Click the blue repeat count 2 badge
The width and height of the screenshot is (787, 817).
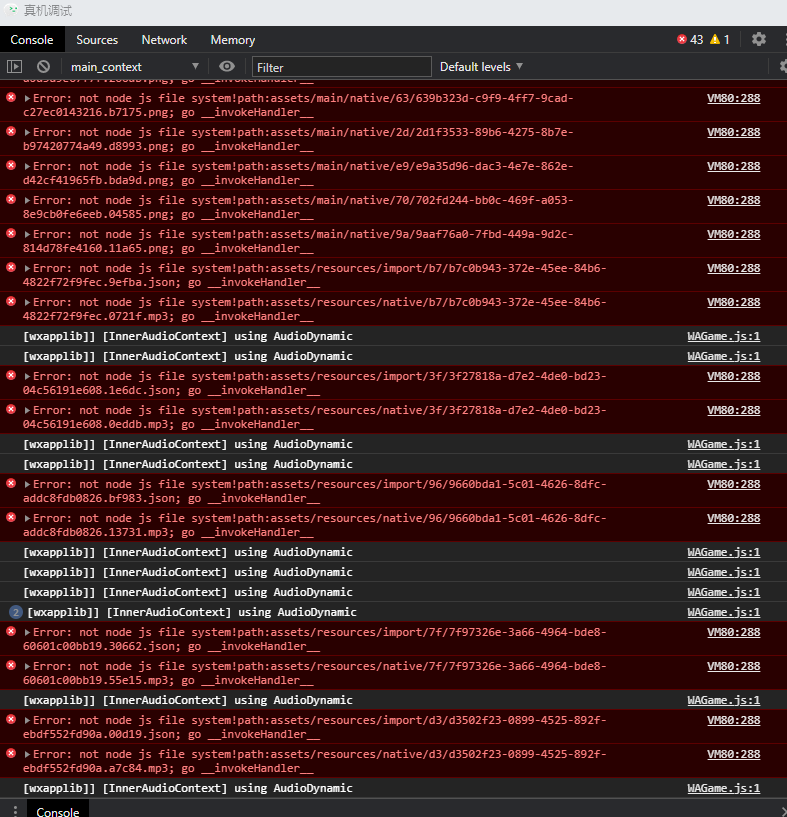point(16,612)
